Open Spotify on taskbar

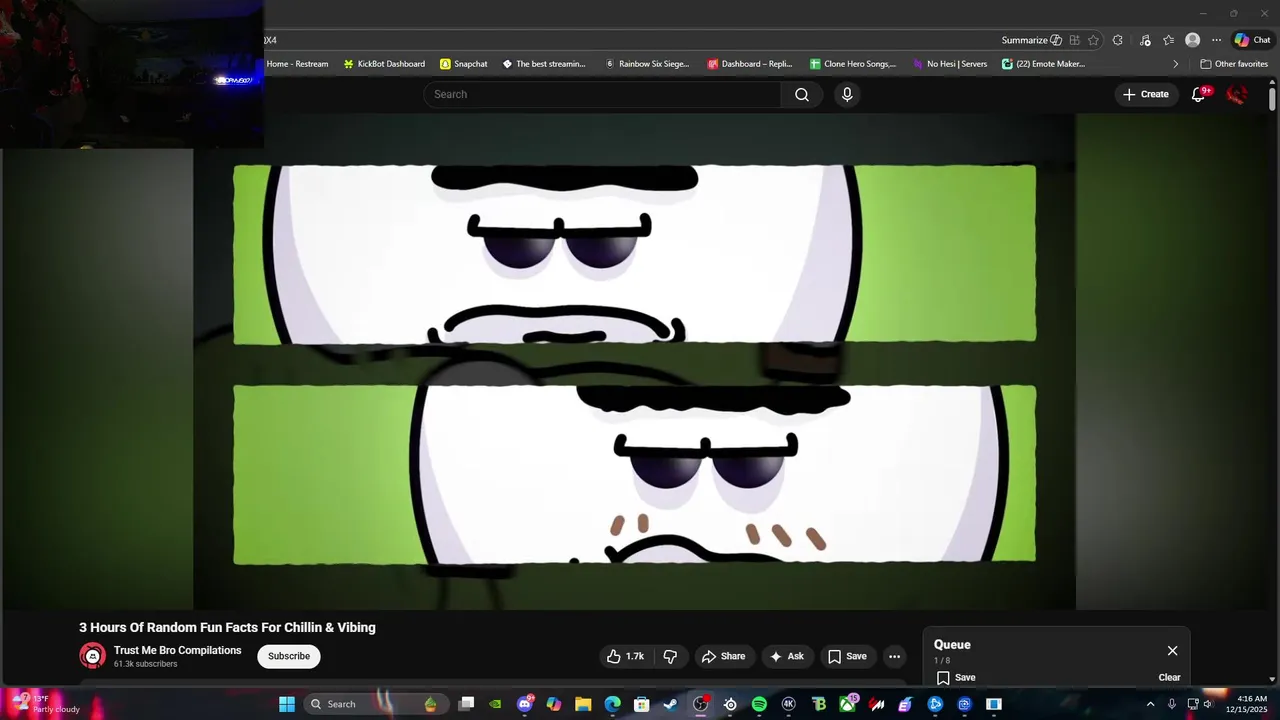[x=759, y=704]
